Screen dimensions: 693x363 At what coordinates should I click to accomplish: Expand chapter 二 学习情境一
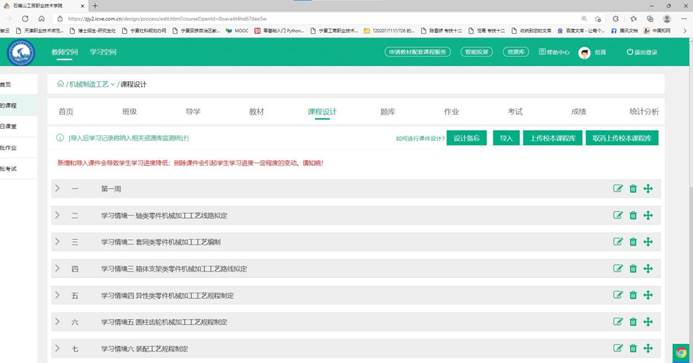point(57,215)
